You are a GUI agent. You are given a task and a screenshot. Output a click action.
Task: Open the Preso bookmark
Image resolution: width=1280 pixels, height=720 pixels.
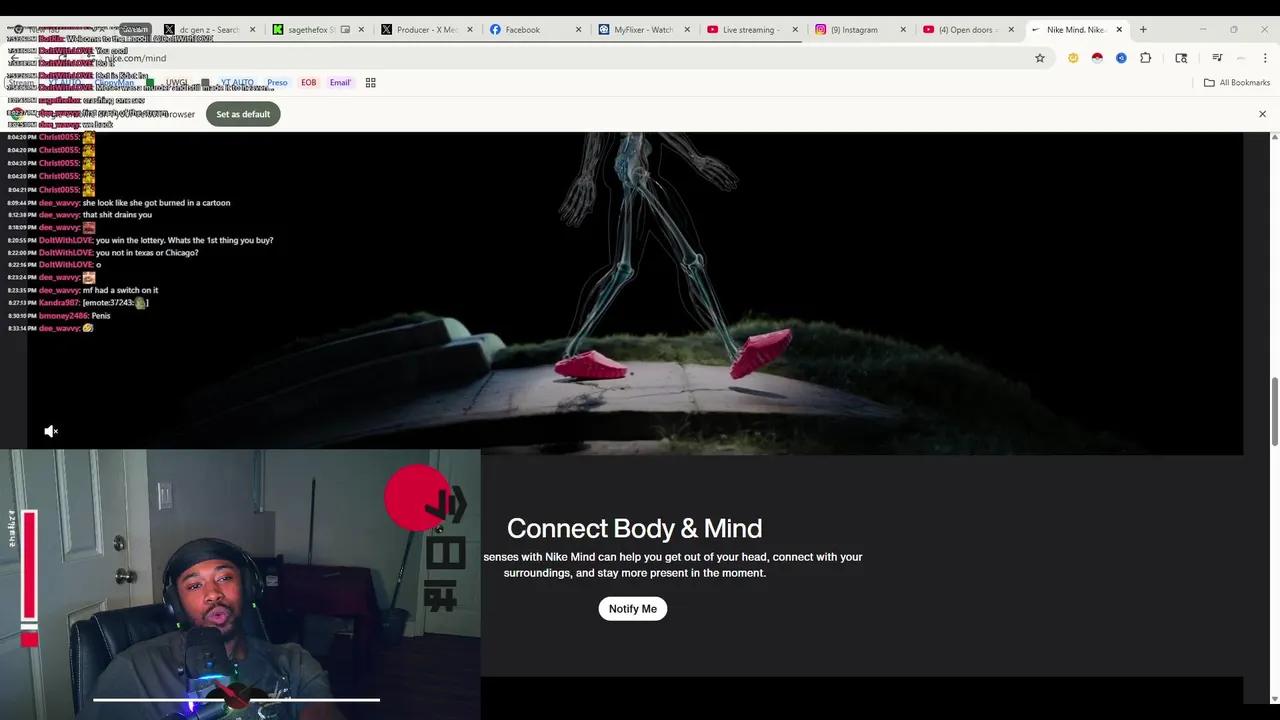[x=277, y=83]
